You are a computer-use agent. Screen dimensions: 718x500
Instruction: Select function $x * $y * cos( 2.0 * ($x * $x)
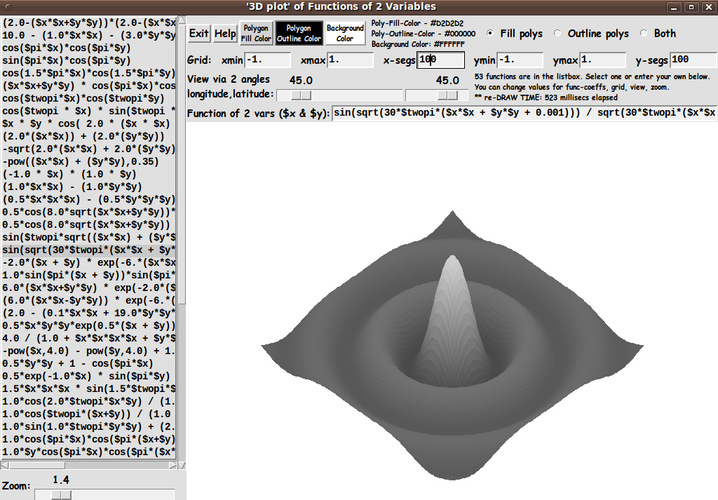[x=88, y=124]
